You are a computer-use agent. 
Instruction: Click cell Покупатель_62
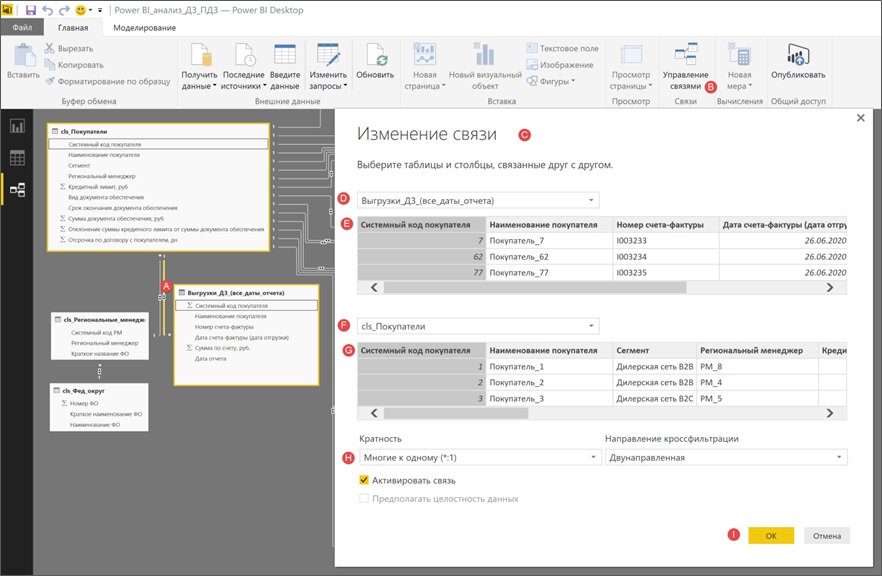(549, 256)
